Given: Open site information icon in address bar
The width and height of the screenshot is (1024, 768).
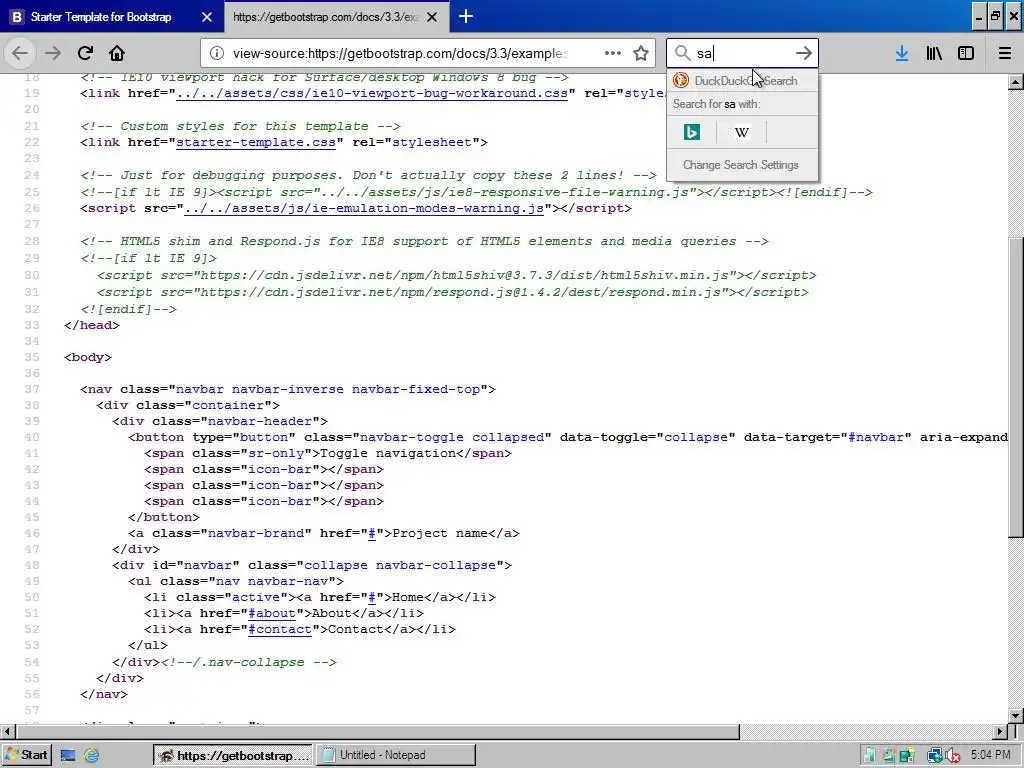Looking at the screenshot, I should (217, 54).
